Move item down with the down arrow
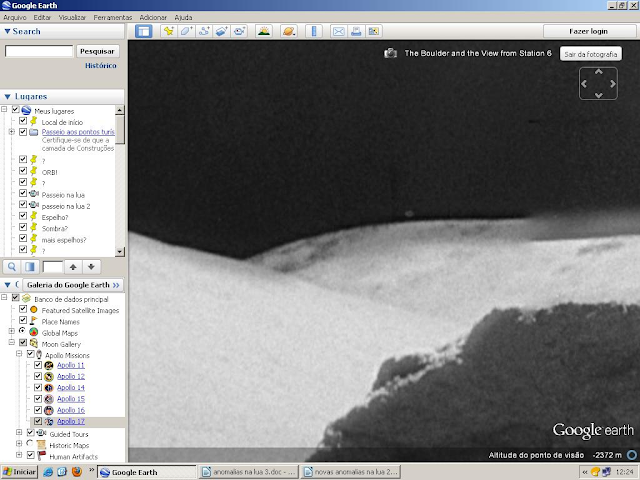The height and width of the screenshot is (480, 640). pos(91,267)
